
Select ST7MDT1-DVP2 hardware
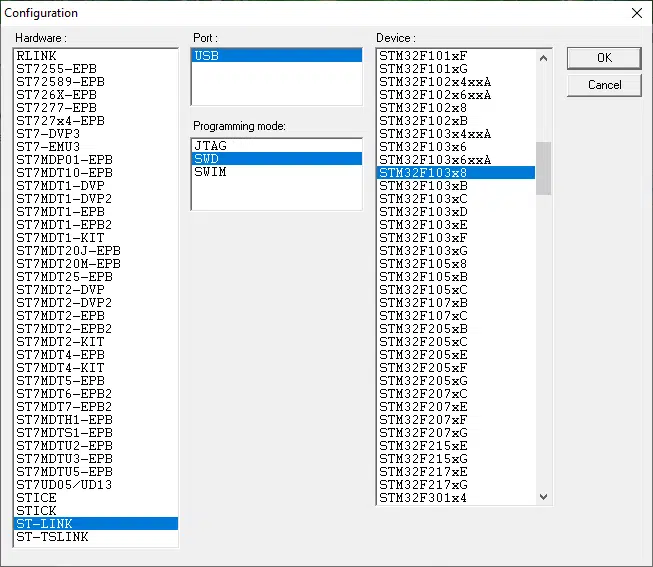click(96, 199)
